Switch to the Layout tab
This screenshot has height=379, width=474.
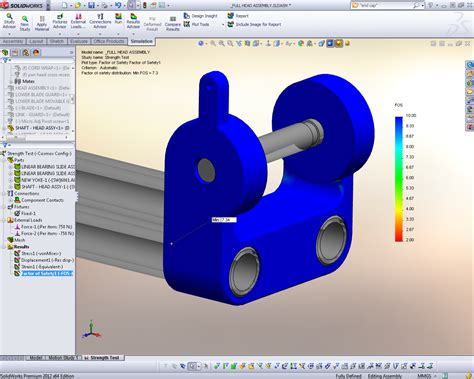pos(36,41)
